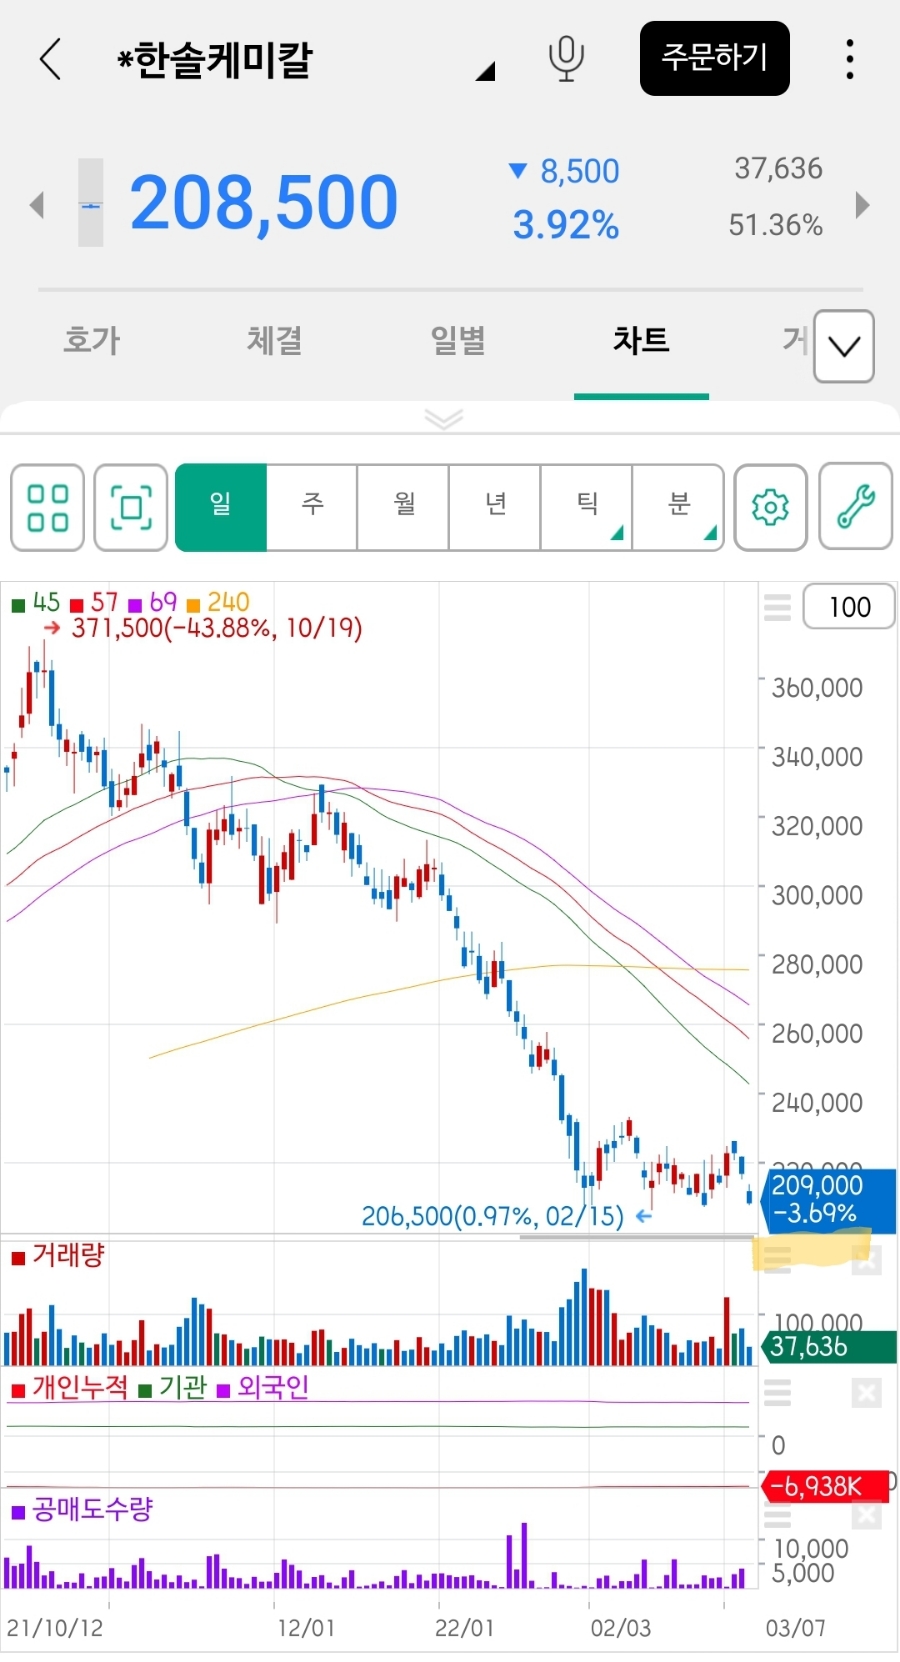Tap the orange 240 moving average legend
900x1662 pixels.
(x=218, y=602)
